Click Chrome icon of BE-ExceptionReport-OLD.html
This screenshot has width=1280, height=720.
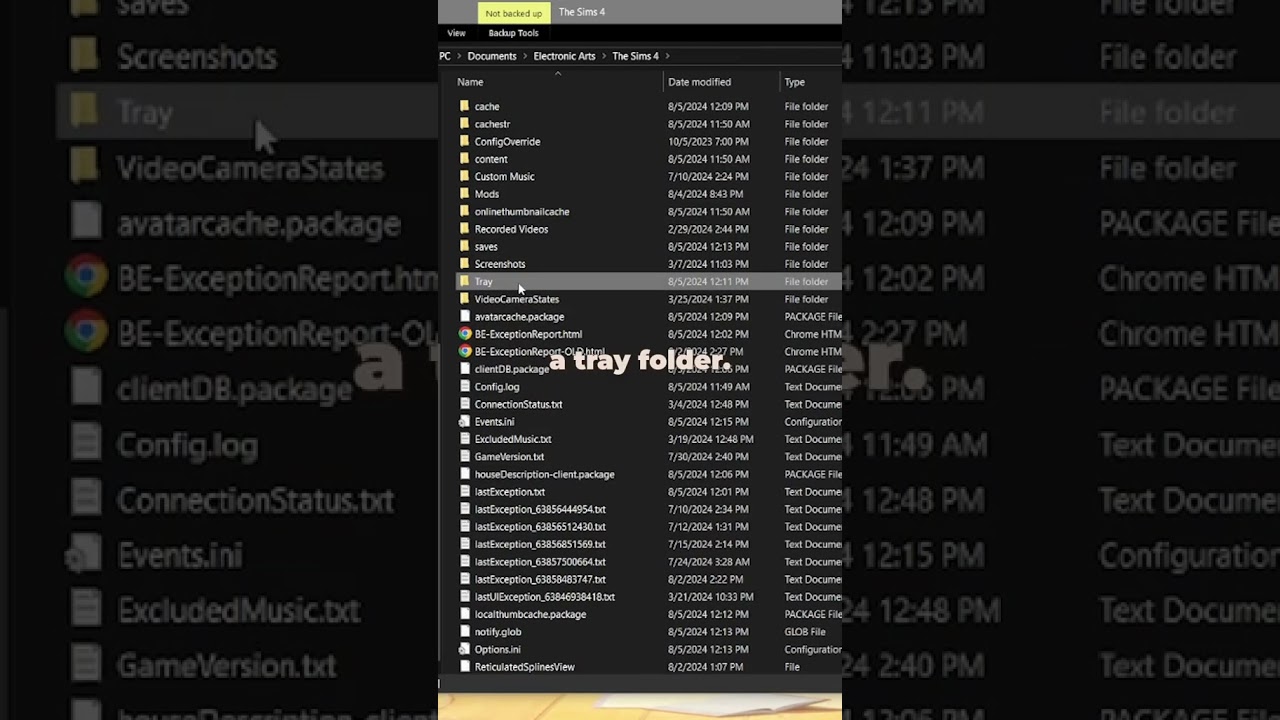465,351
